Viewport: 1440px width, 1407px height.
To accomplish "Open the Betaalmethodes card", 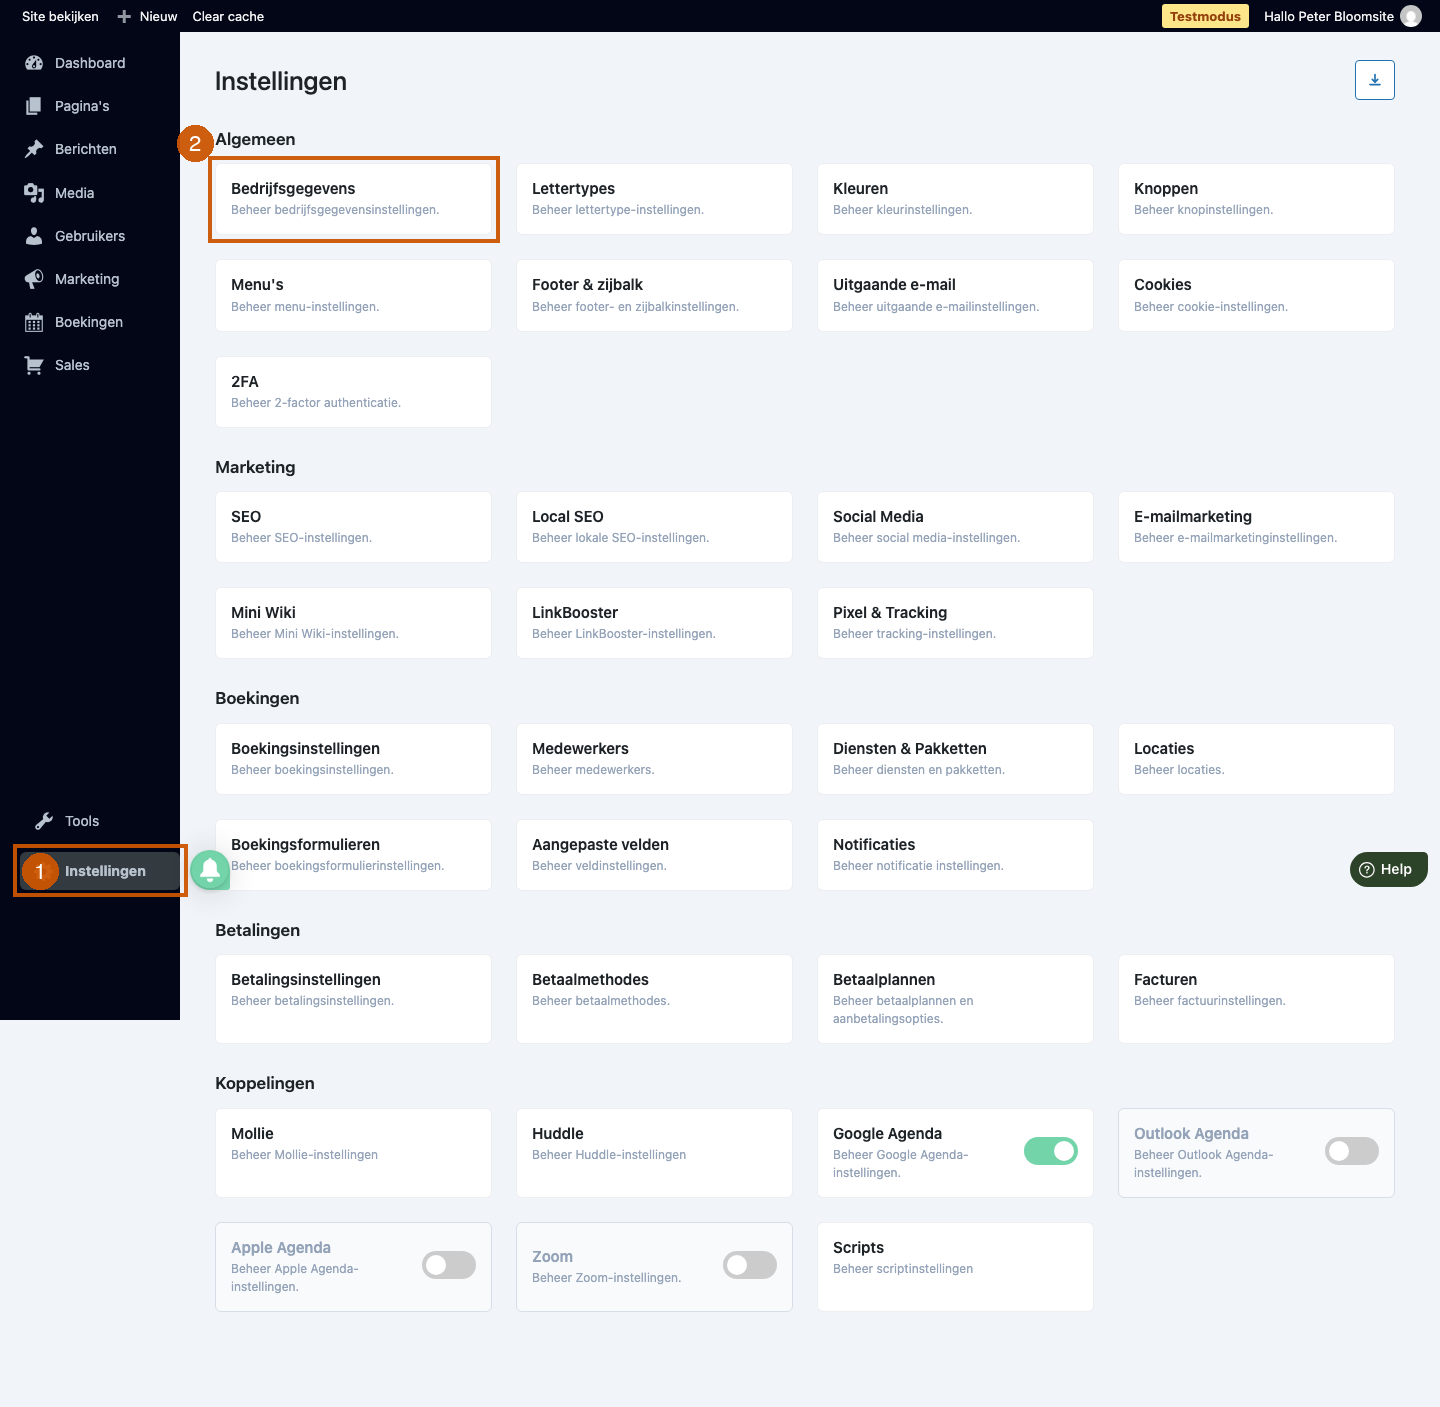I will pyautogui.click(x=654, y=999).
